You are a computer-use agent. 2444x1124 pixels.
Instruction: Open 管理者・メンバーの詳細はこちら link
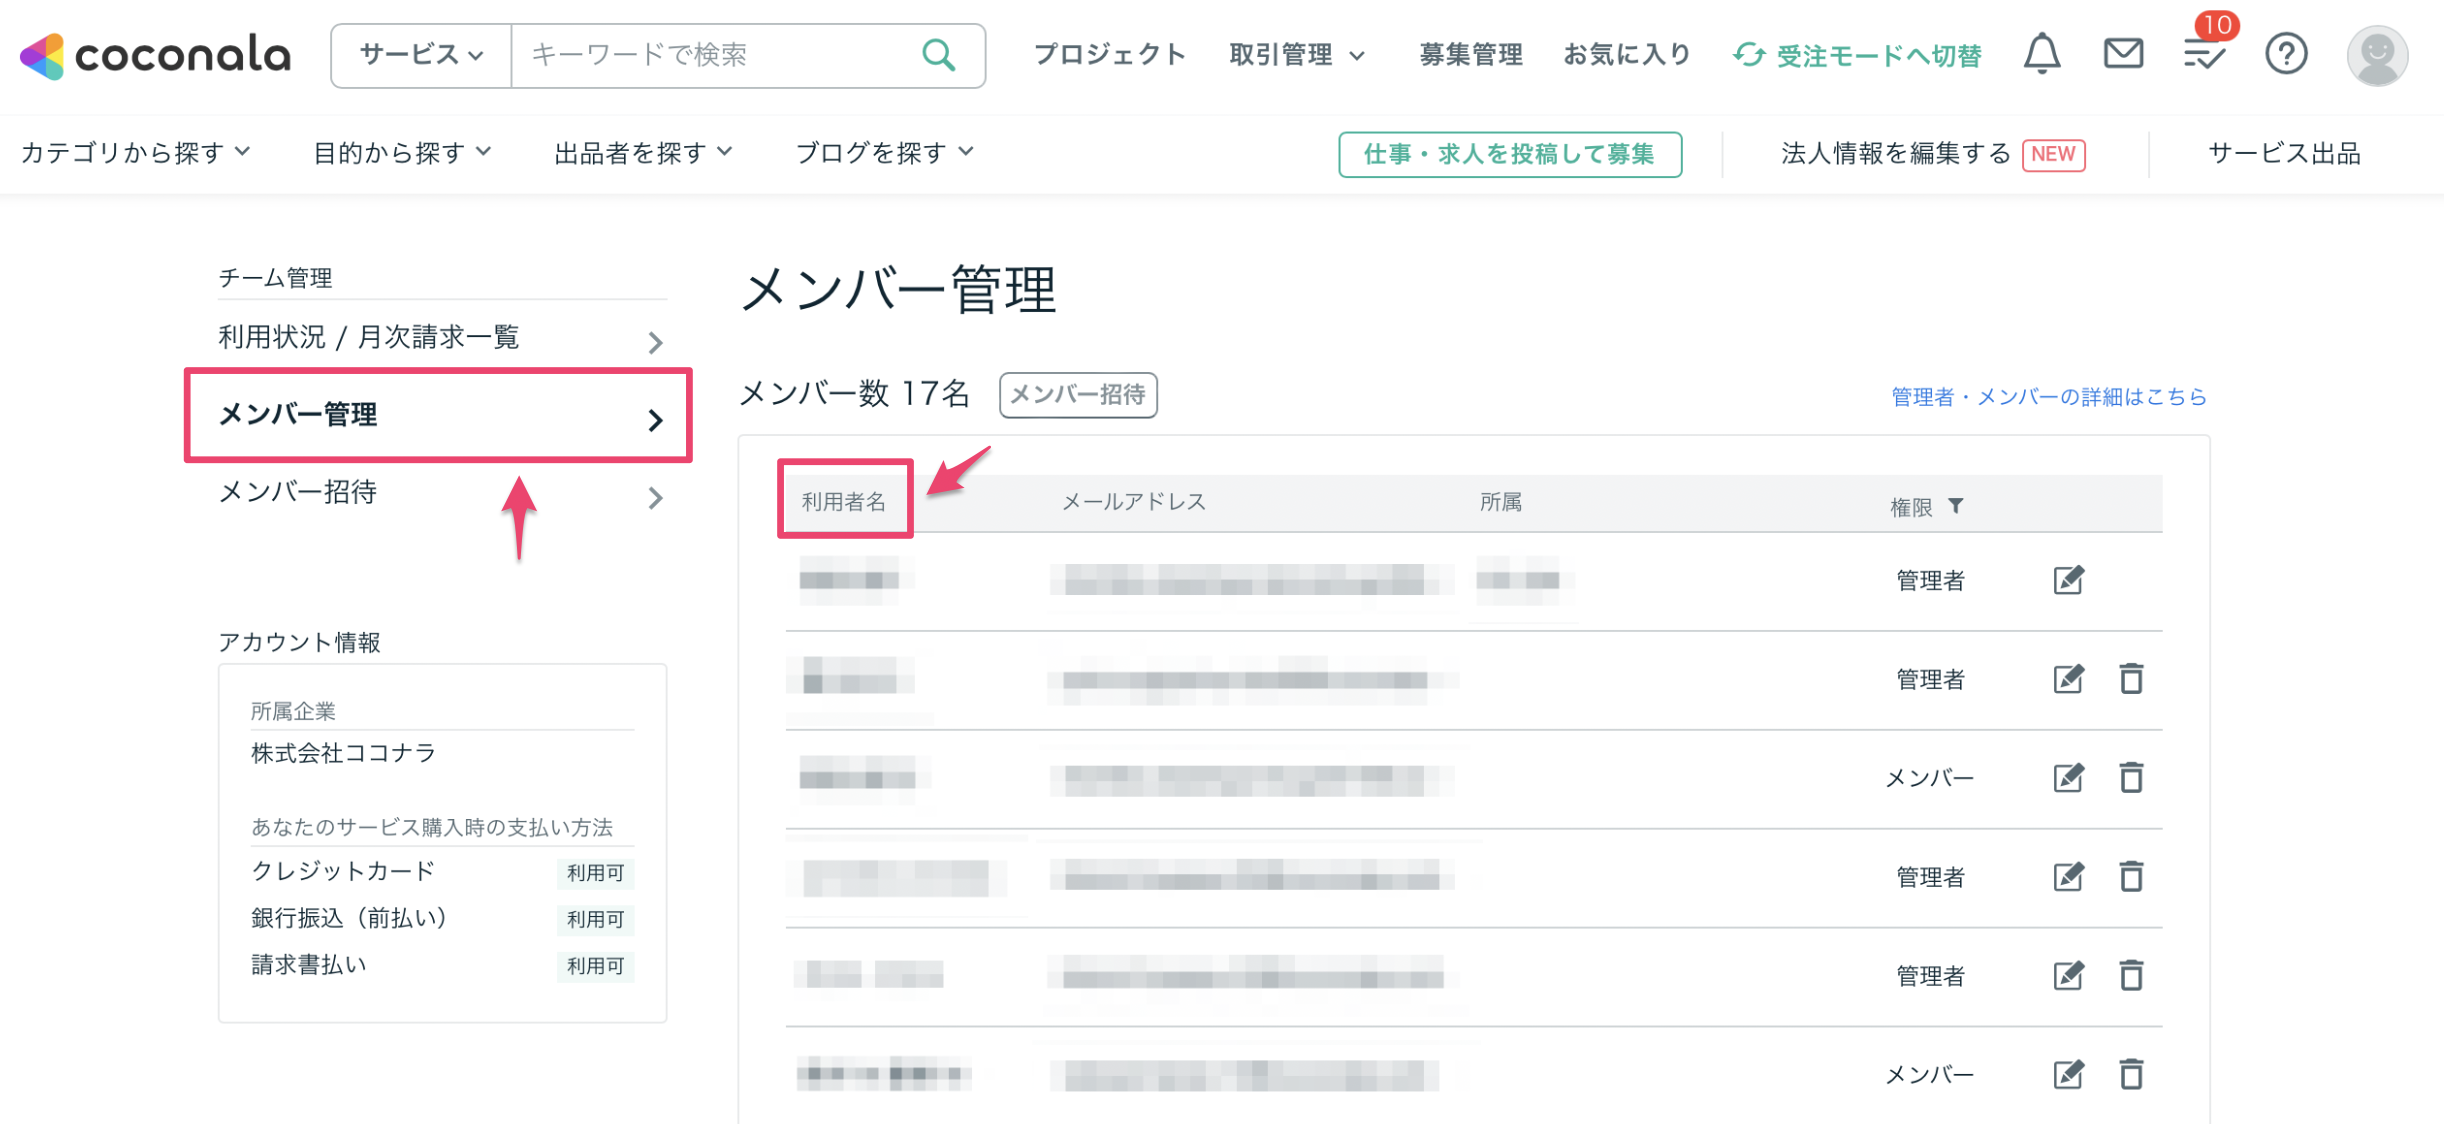2048,397
